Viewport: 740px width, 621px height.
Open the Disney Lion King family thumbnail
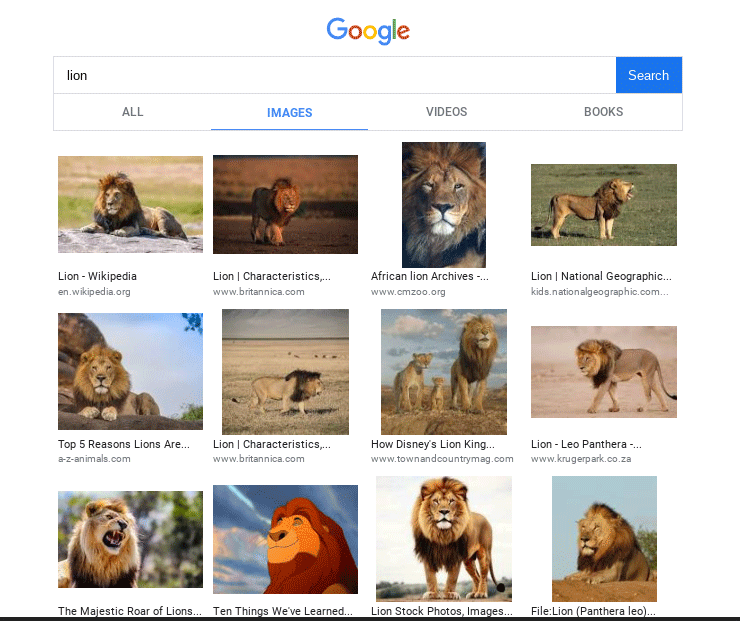tap(444, 372)
